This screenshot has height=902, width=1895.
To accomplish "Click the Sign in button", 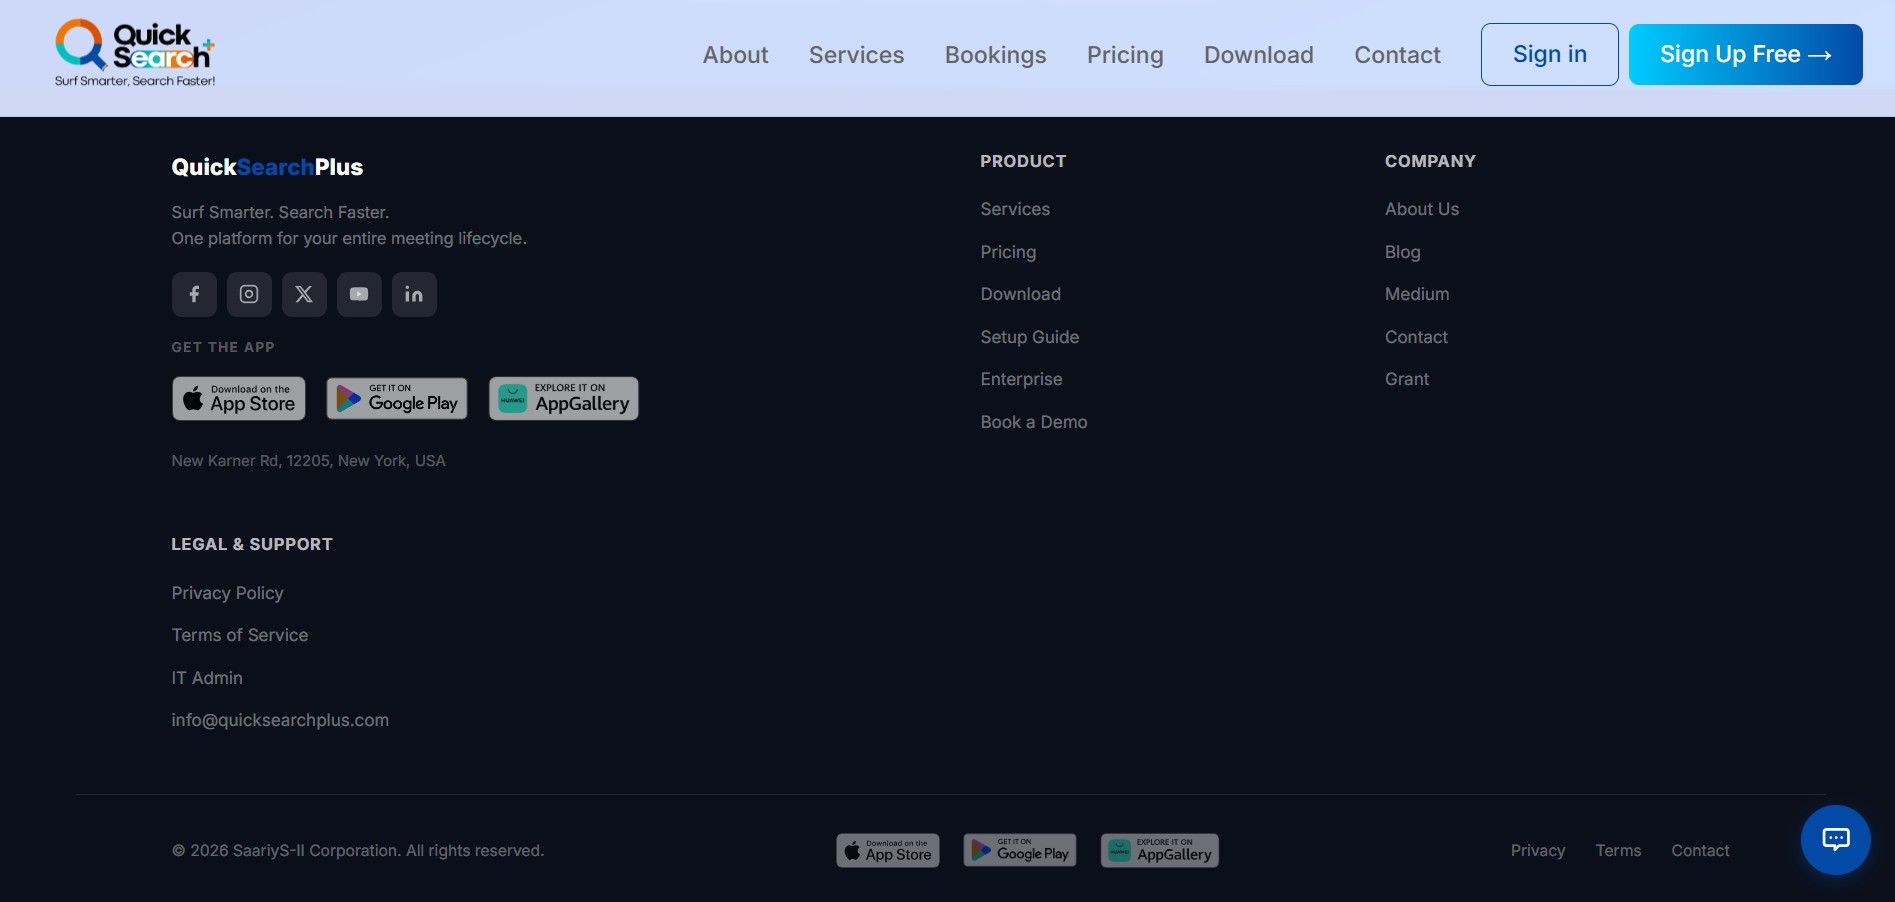I will click(x=1550, y=54).
